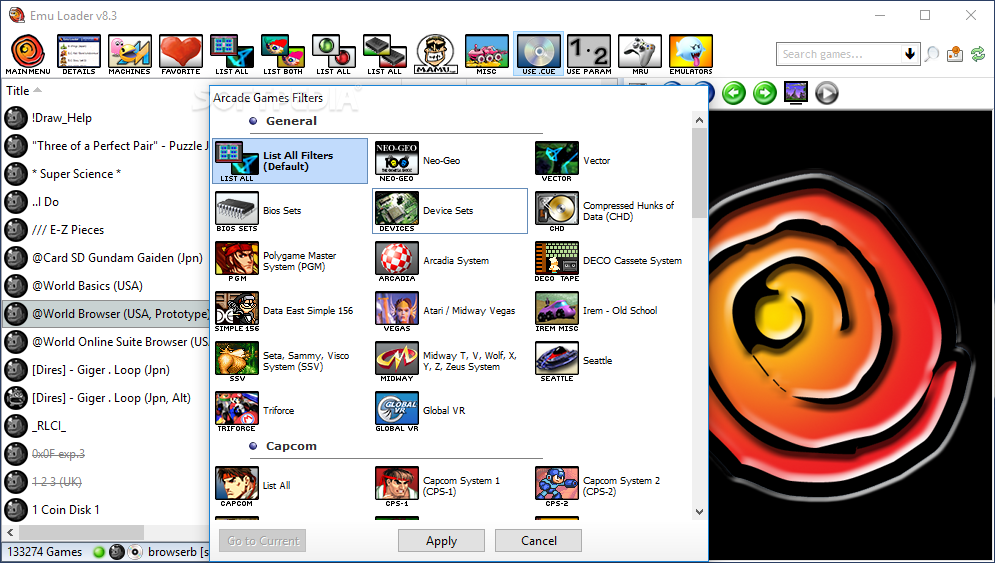
Task: Select Capcom System 2 (CPS-2) filter
Action: click(x=609, y=486)
